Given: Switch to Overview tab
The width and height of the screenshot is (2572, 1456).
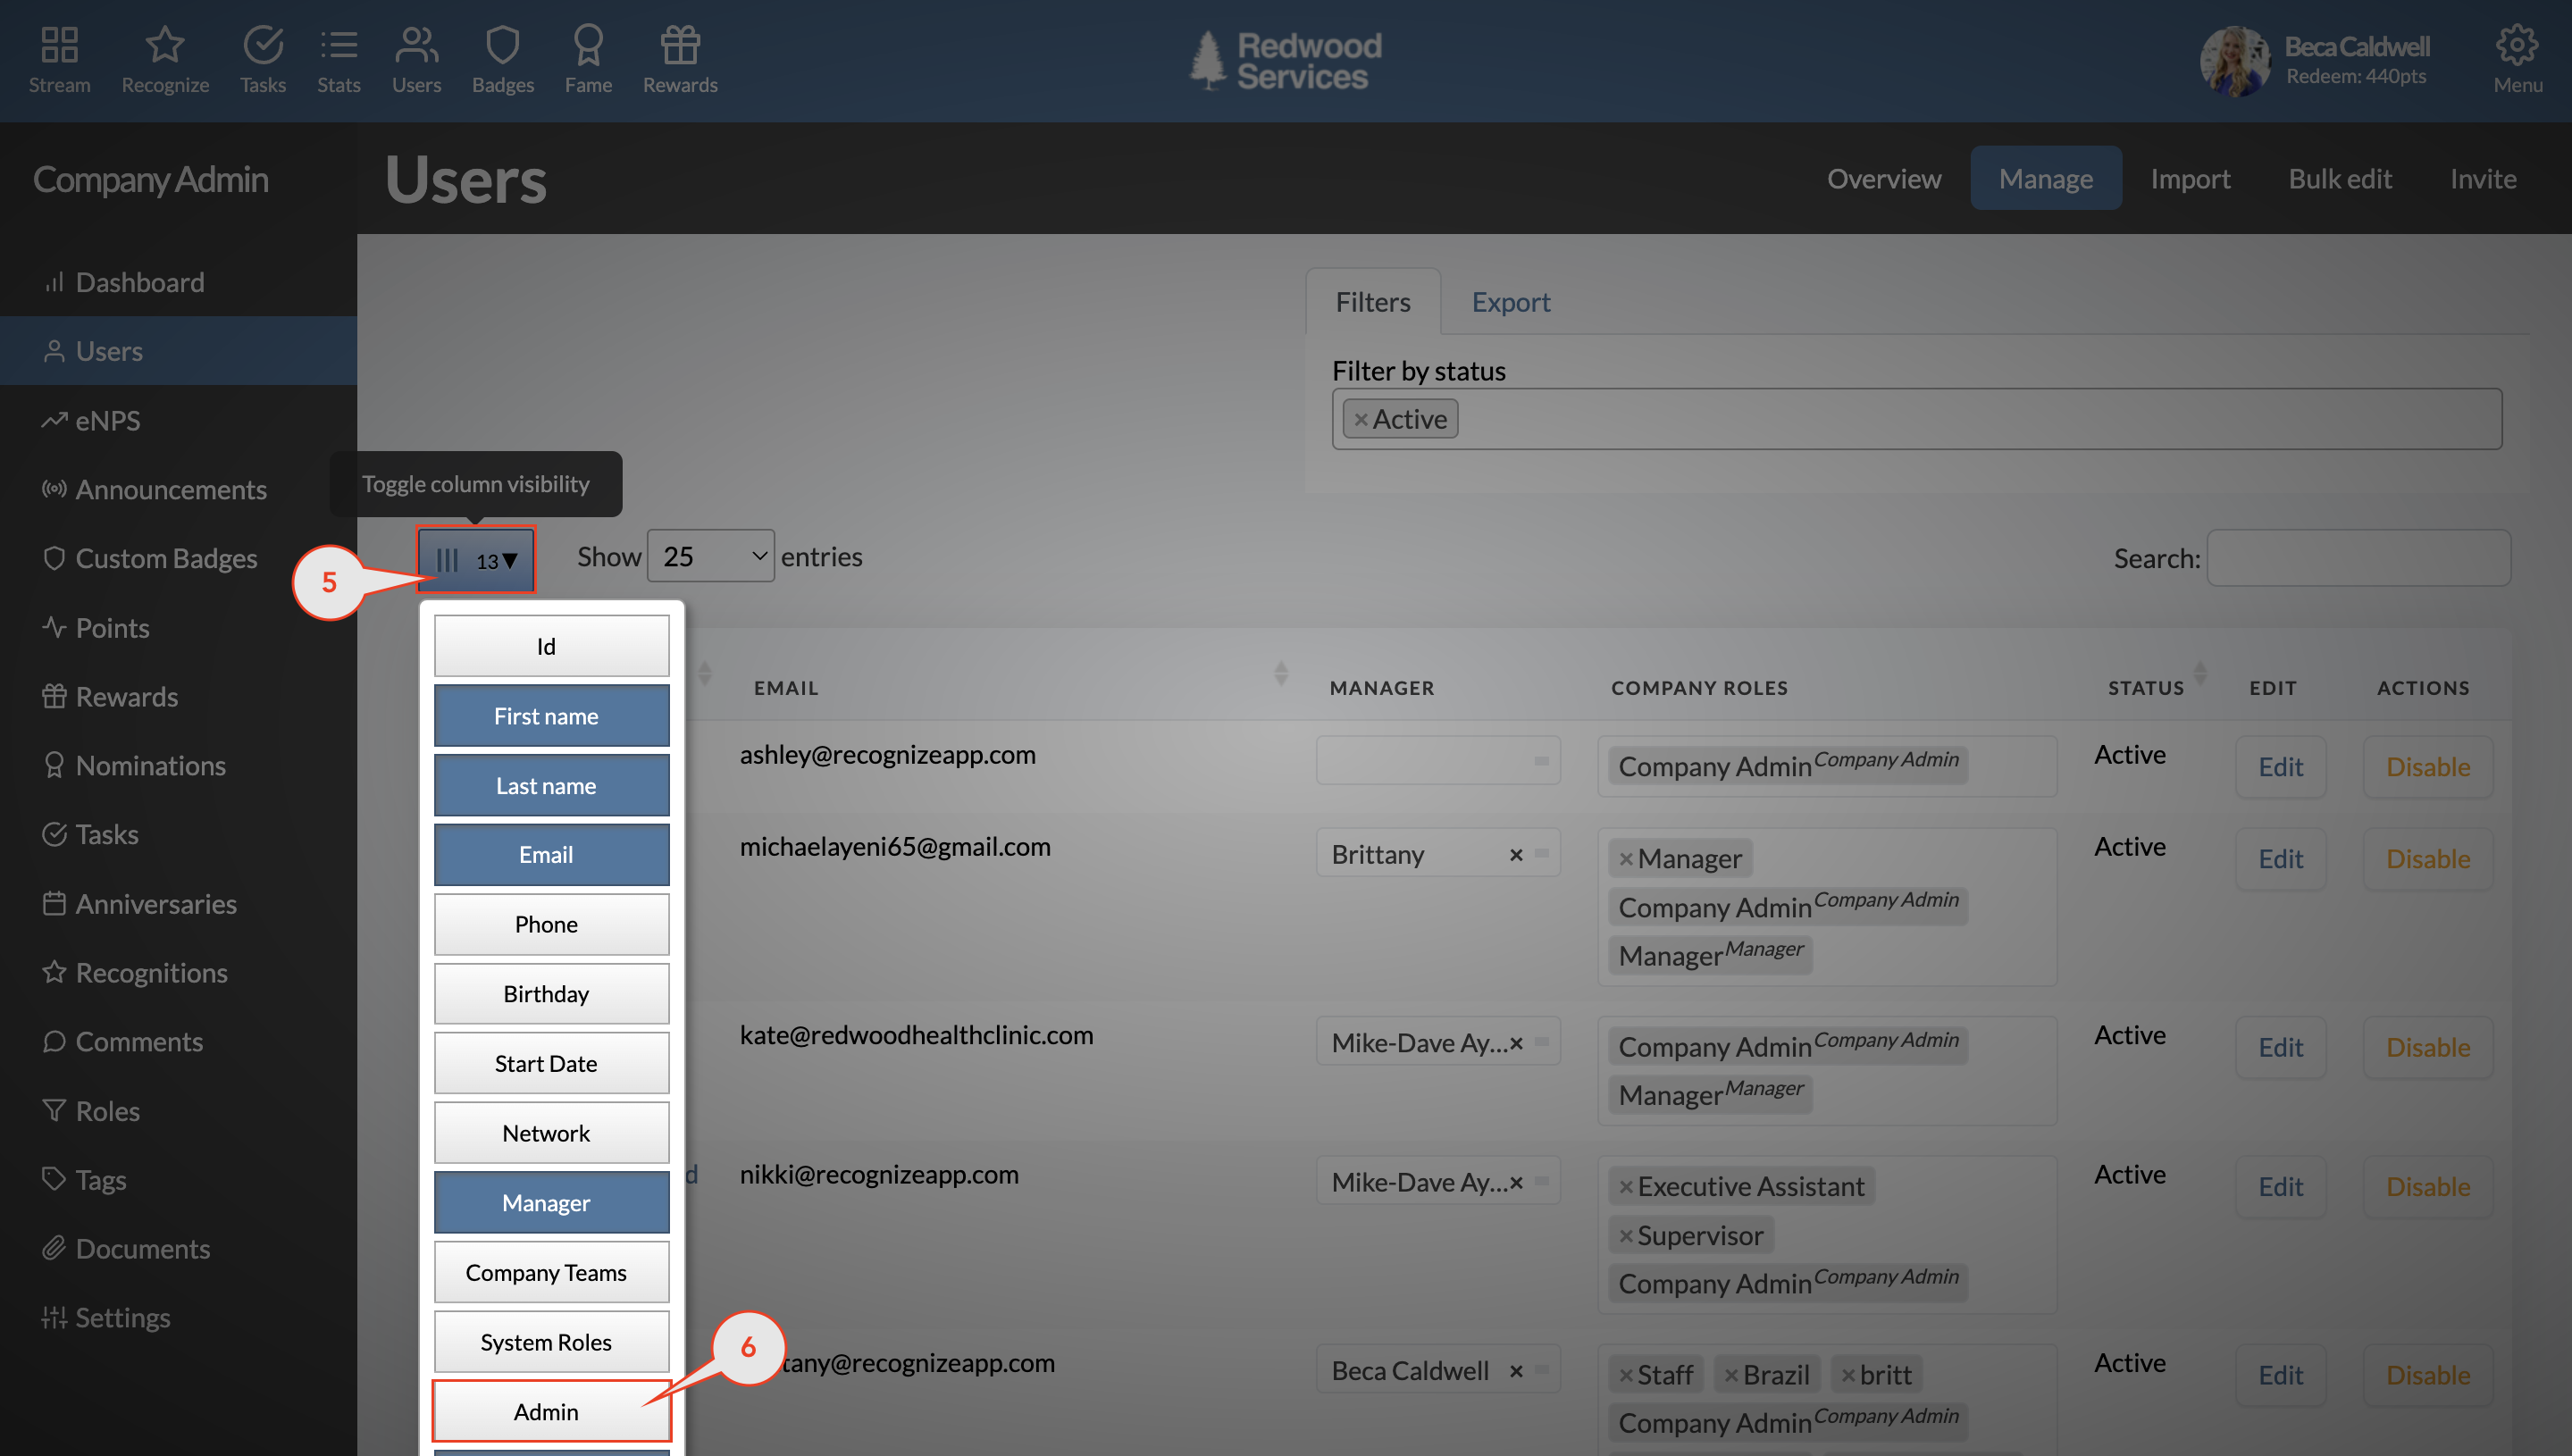Looking at the screenshot, I should point(1884,178).
